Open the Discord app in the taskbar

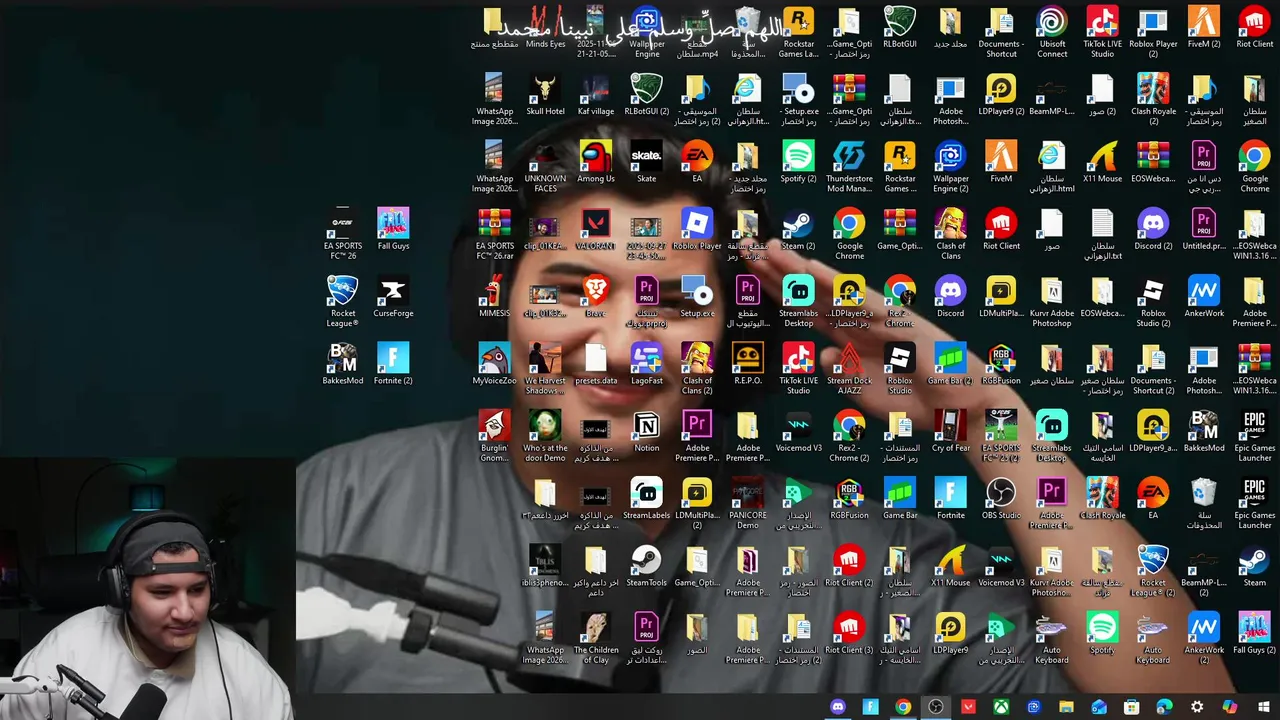tap(838, 707)
